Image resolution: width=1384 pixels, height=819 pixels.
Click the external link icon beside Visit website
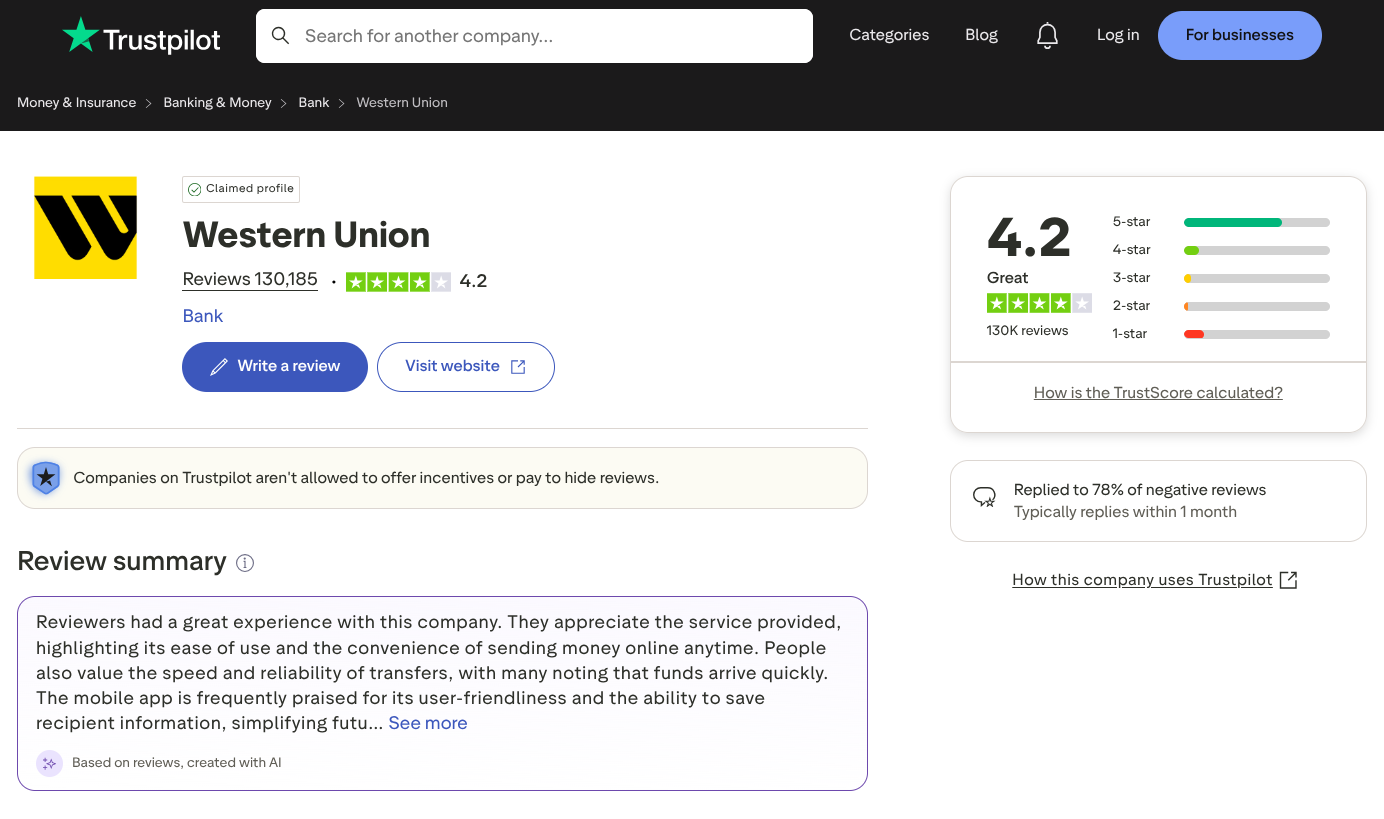[x=518, y=367]
